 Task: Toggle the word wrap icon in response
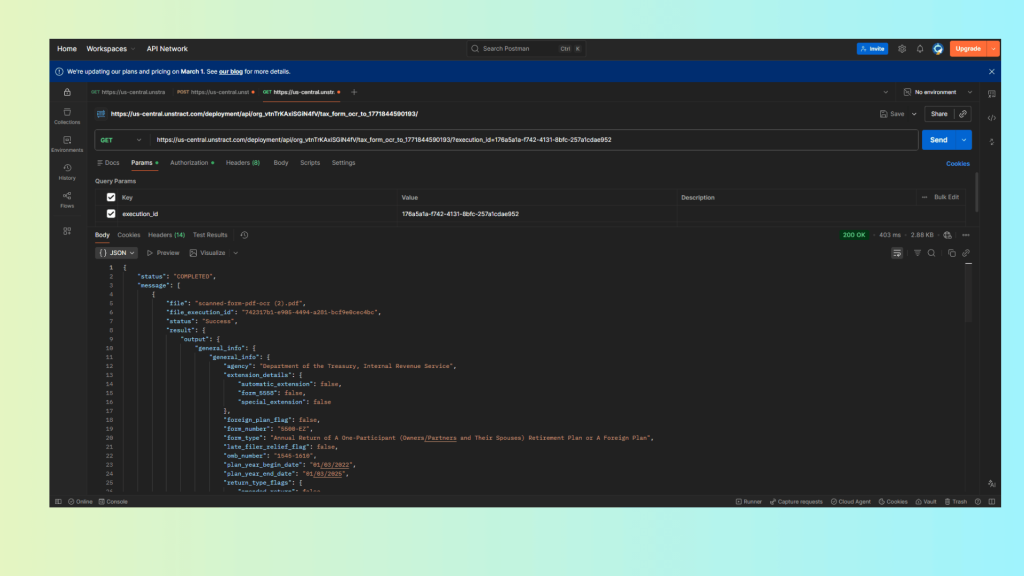click(897, 253)
